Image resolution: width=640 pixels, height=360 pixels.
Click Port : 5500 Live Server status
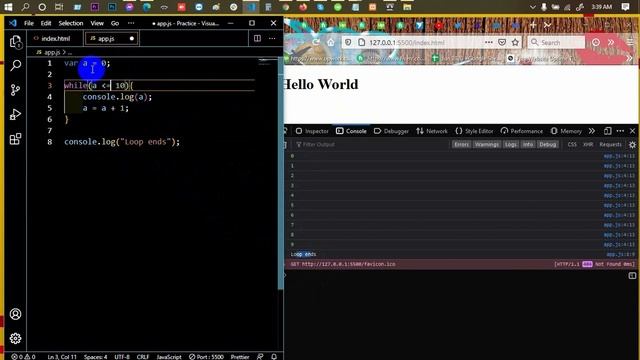pyautogui.click(x=207, y=357)
